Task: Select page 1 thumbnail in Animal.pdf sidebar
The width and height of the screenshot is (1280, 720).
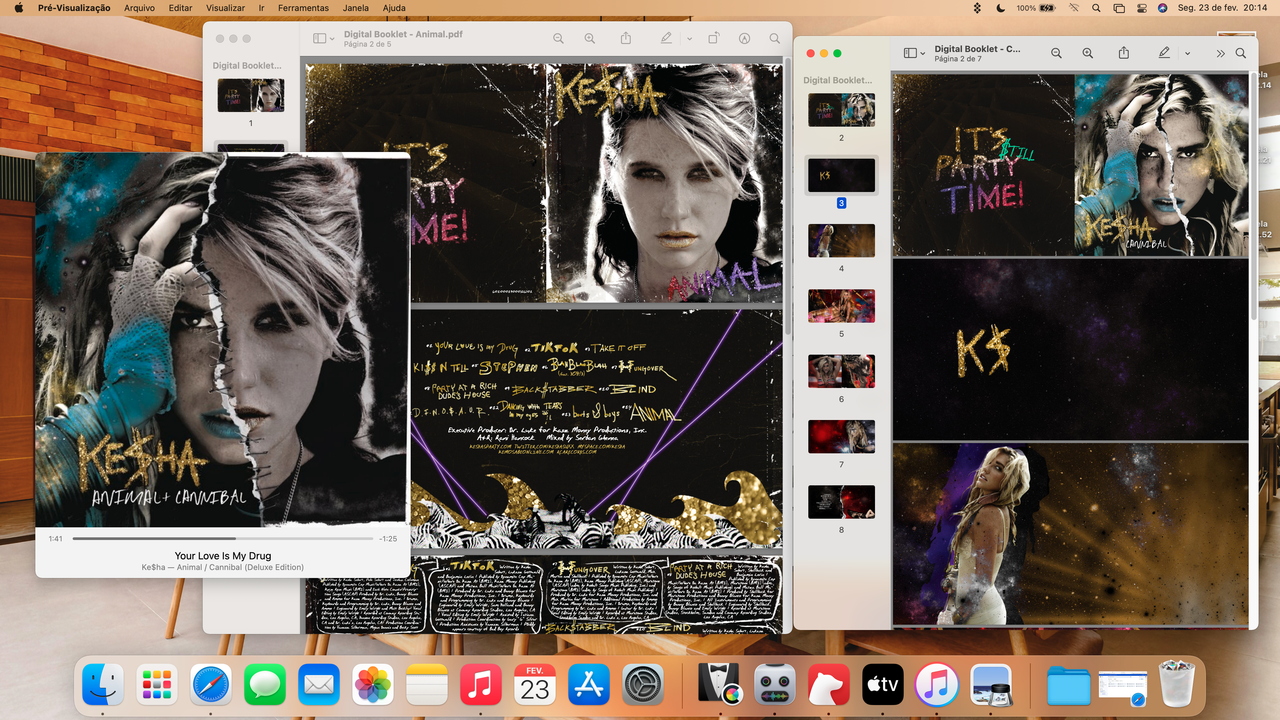Action: pos(251,96)
